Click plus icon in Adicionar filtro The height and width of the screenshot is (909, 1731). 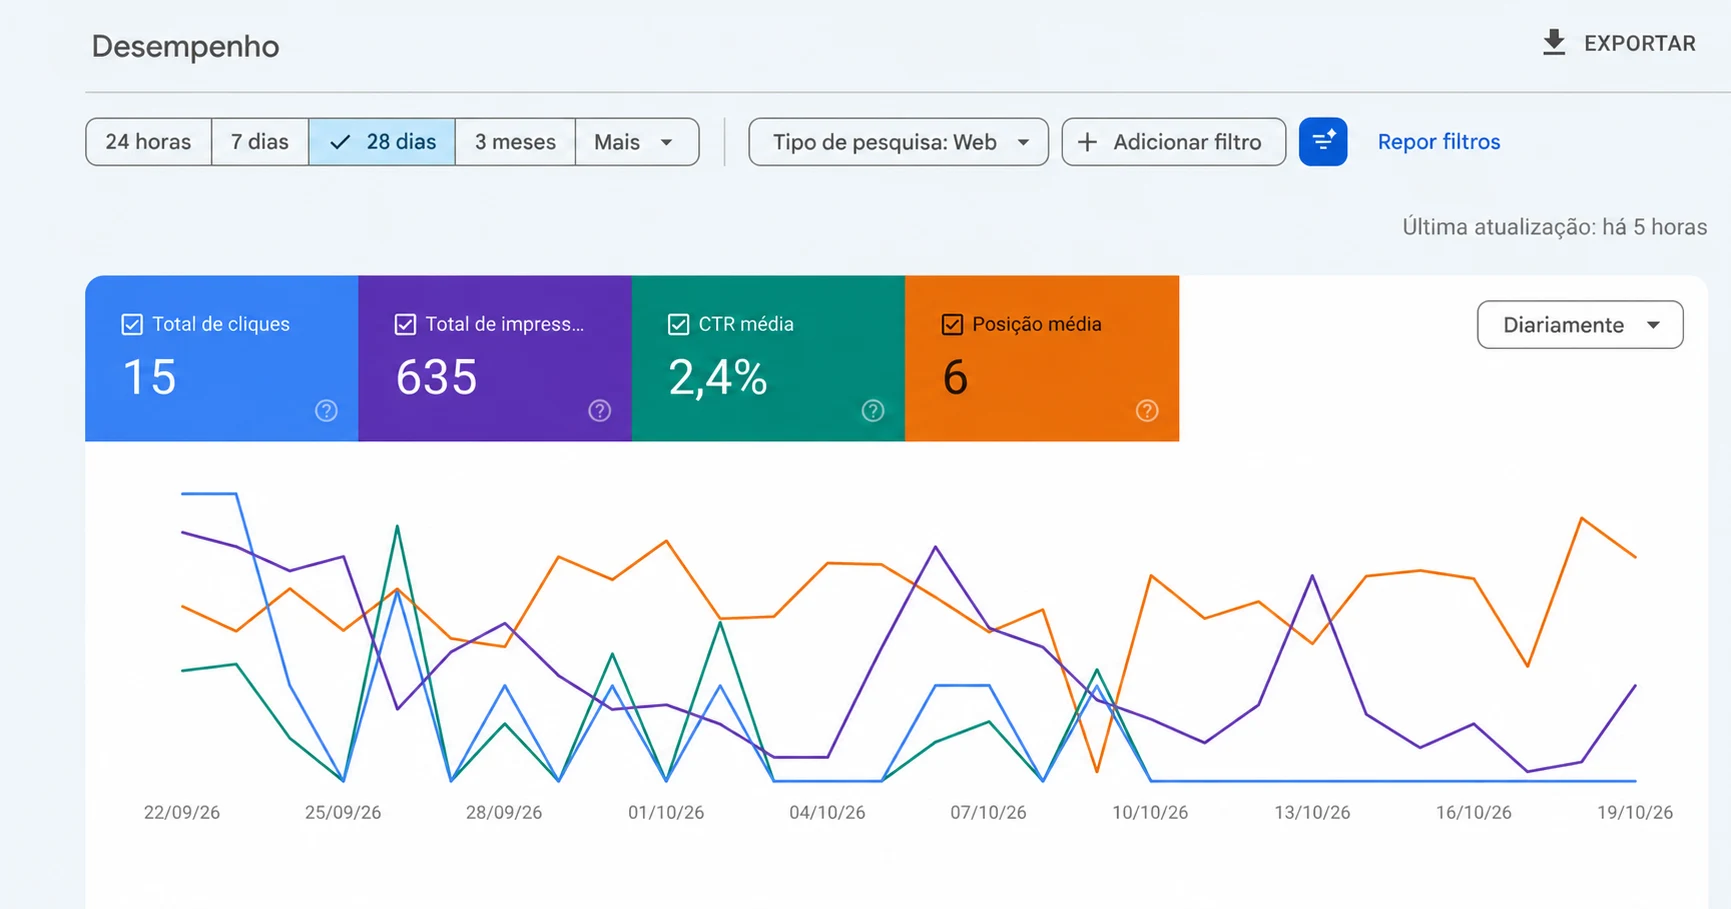(1087, 142)
